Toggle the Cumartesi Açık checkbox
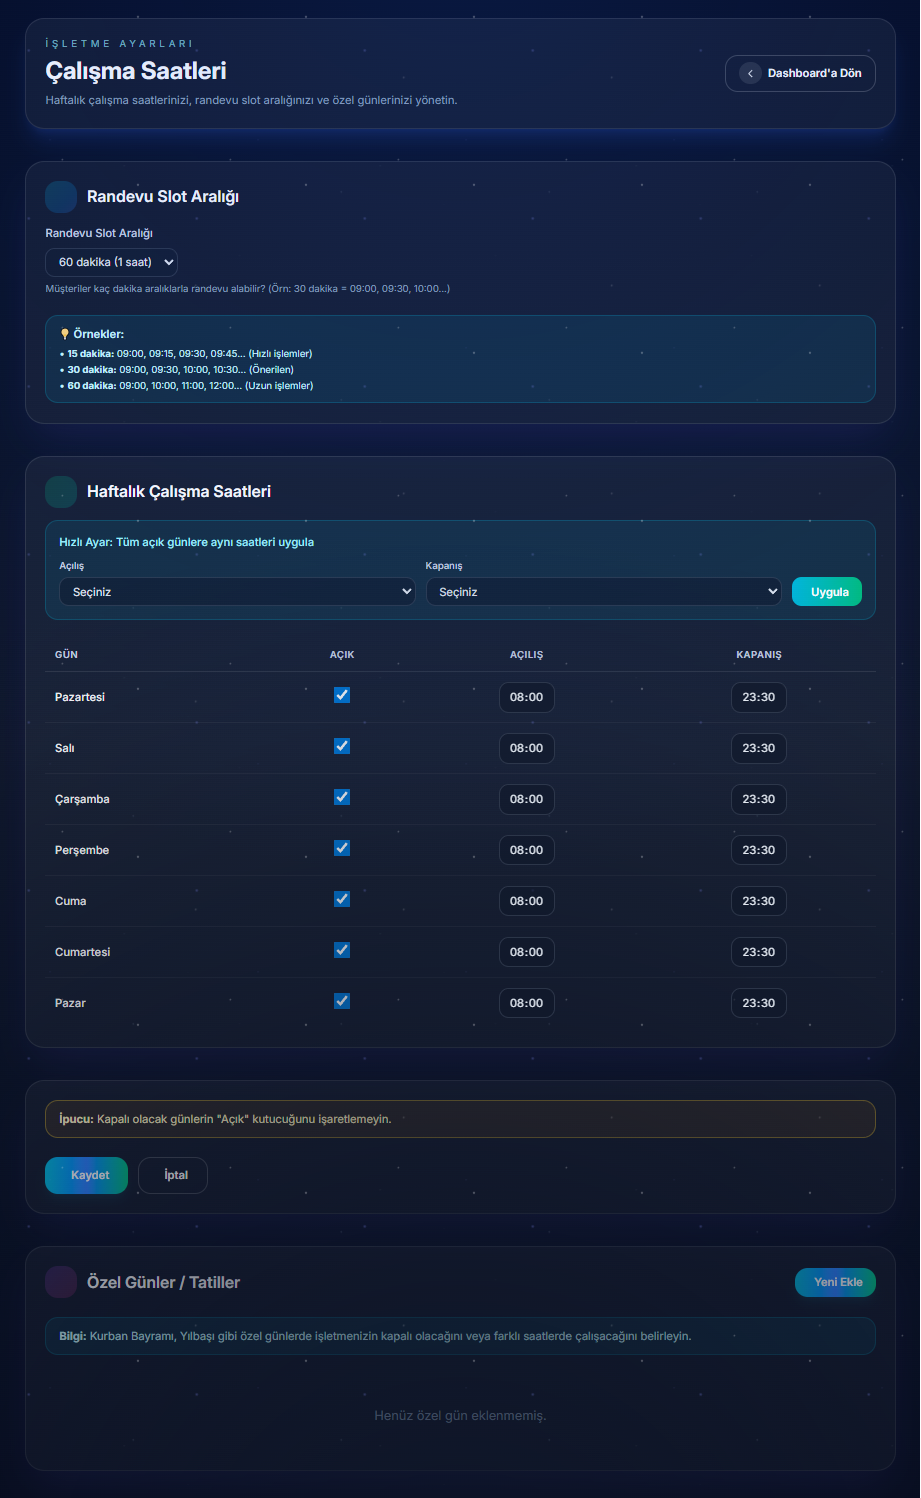 [x=342, y=950]
